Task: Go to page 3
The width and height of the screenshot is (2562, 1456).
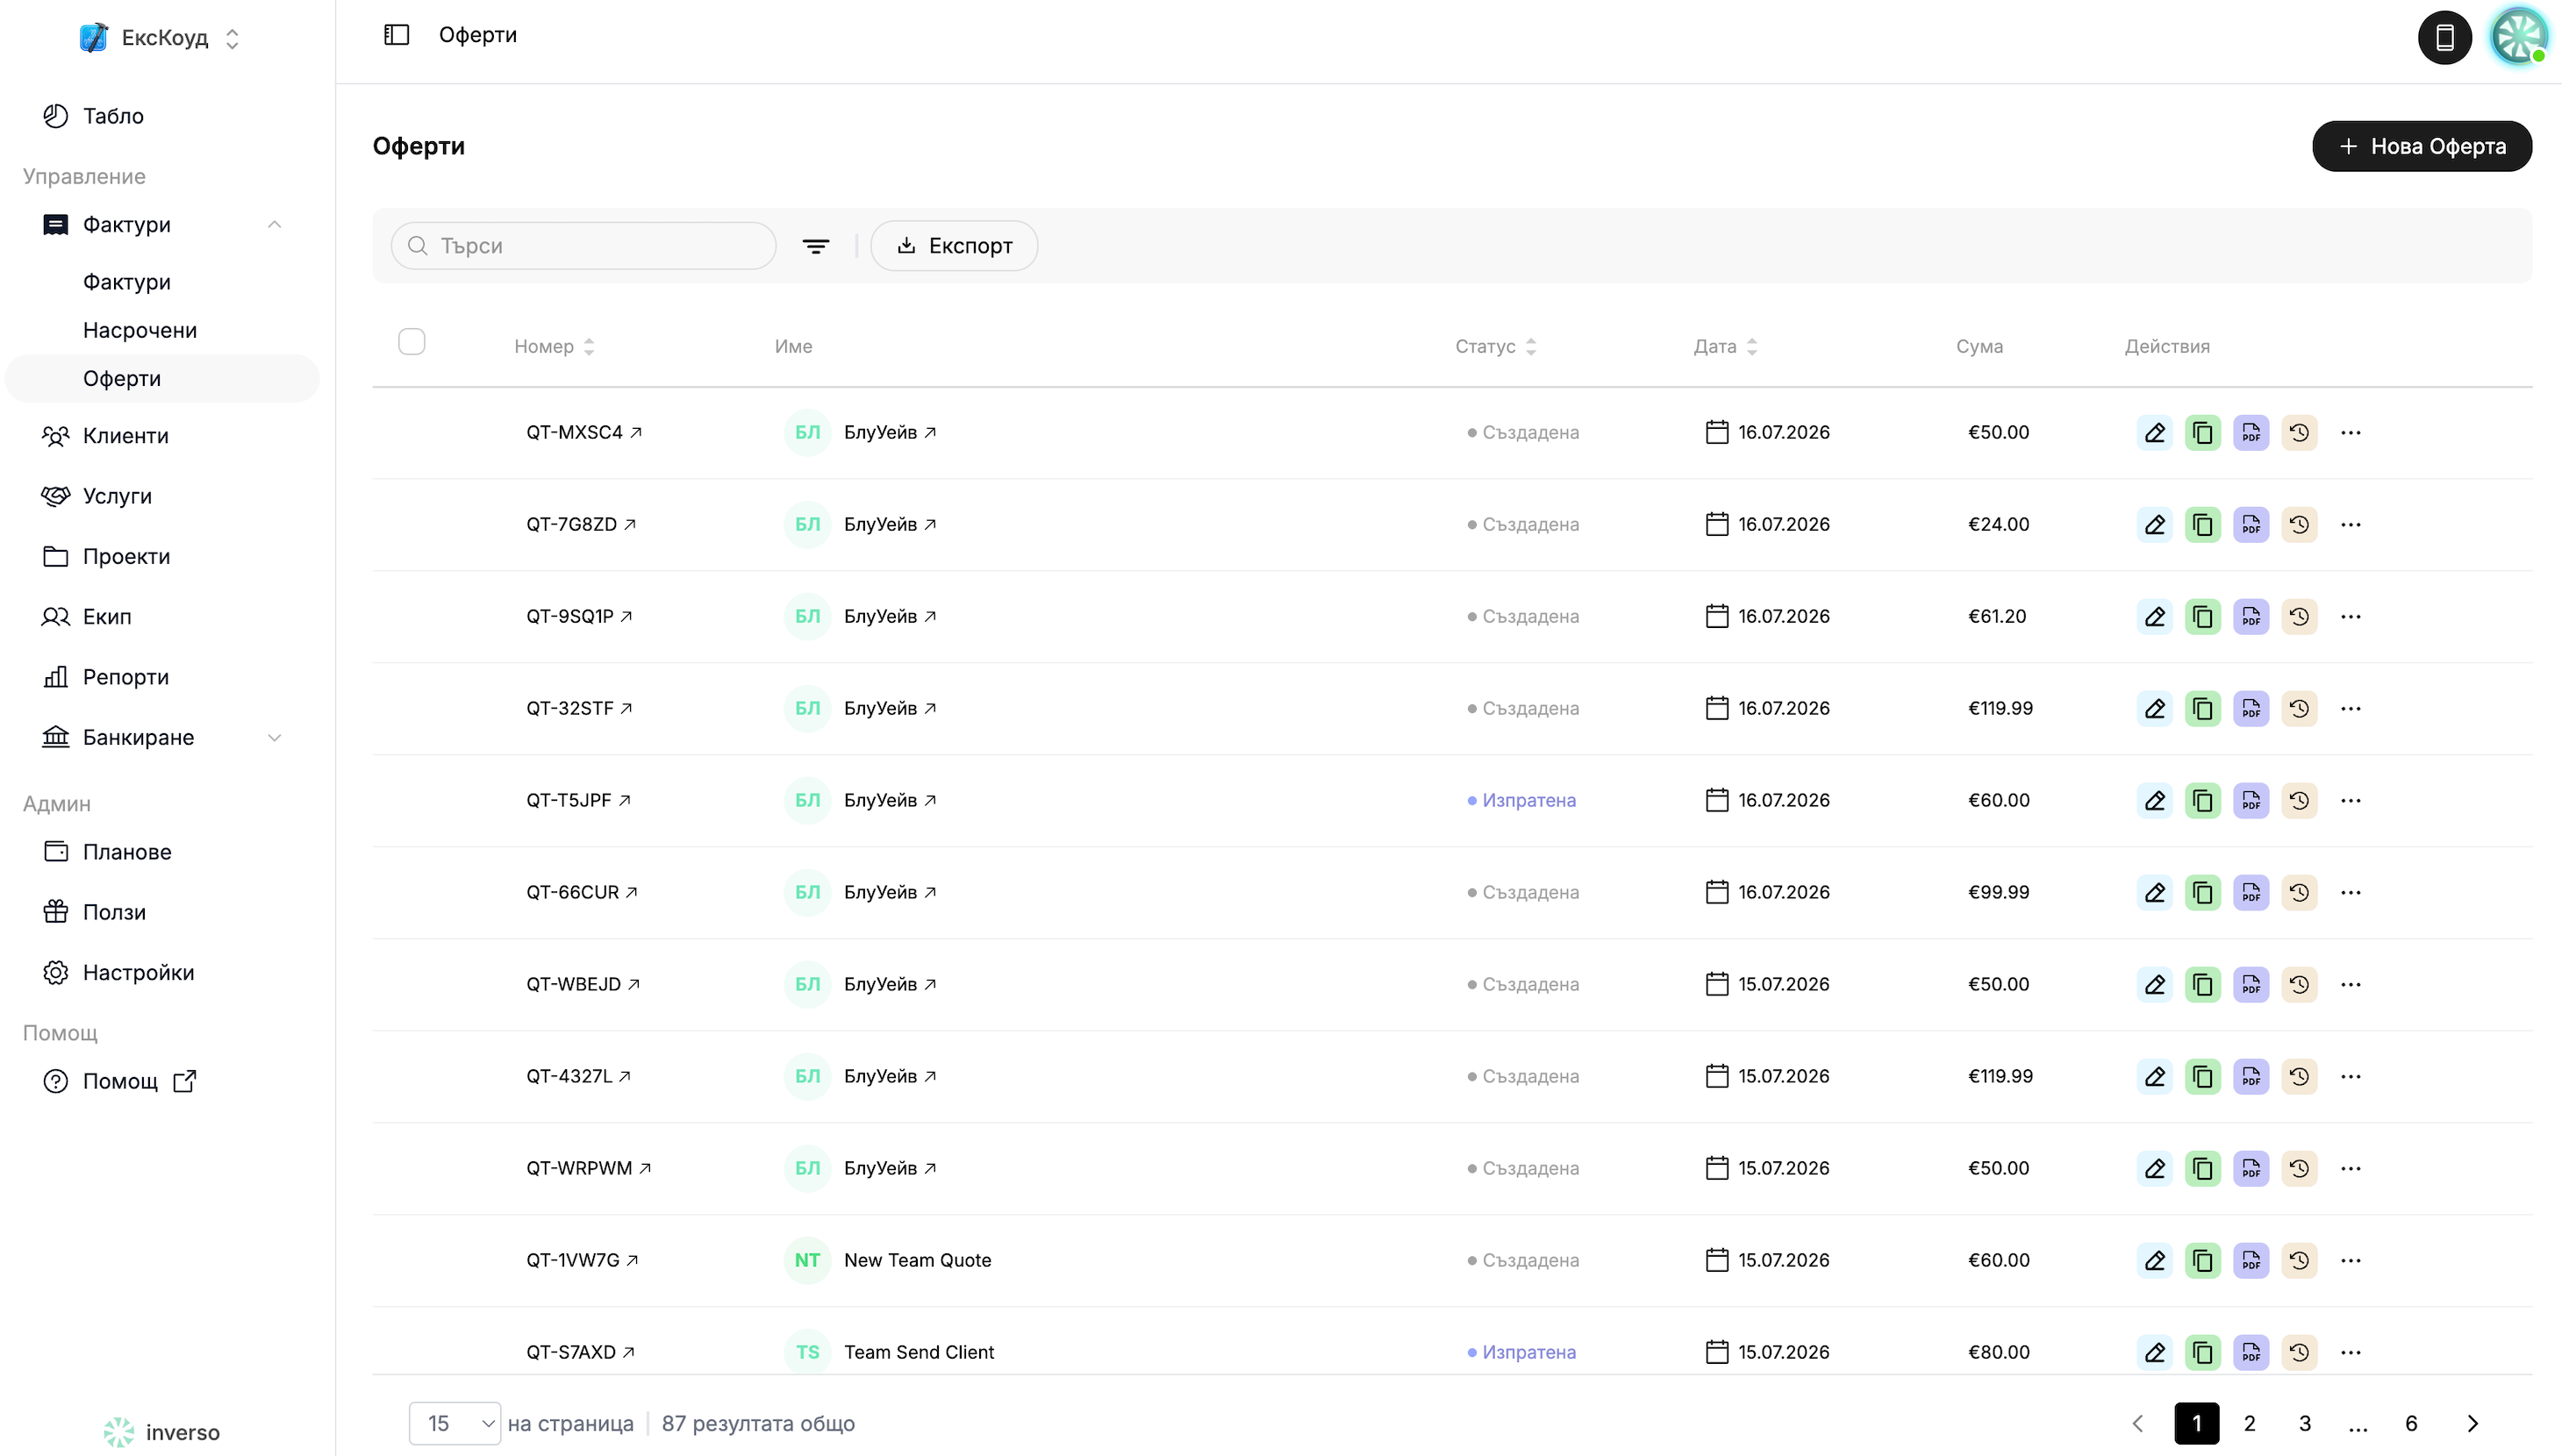Action: click(2304, 1424)
